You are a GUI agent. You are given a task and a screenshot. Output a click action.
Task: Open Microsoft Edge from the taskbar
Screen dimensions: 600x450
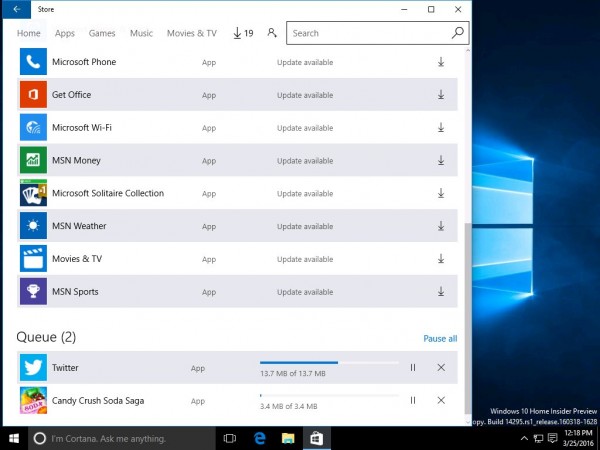(258, 438)
